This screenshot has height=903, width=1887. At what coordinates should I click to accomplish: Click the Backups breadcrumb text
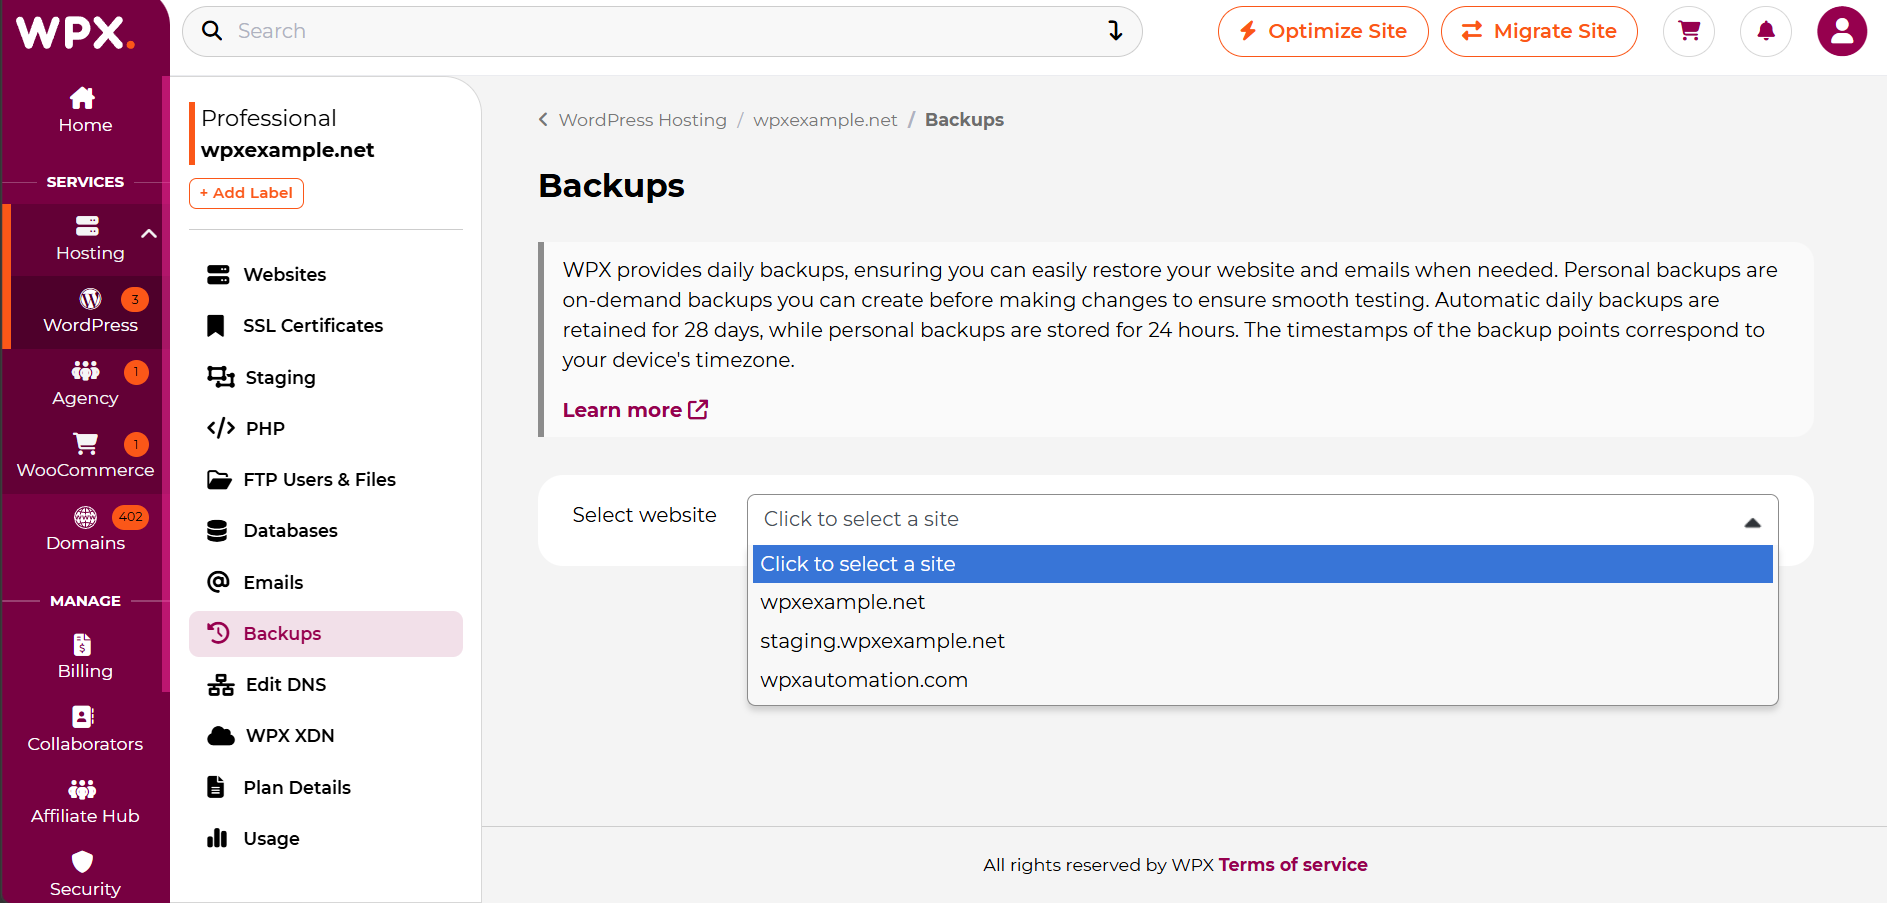click(x=964, y=120)
